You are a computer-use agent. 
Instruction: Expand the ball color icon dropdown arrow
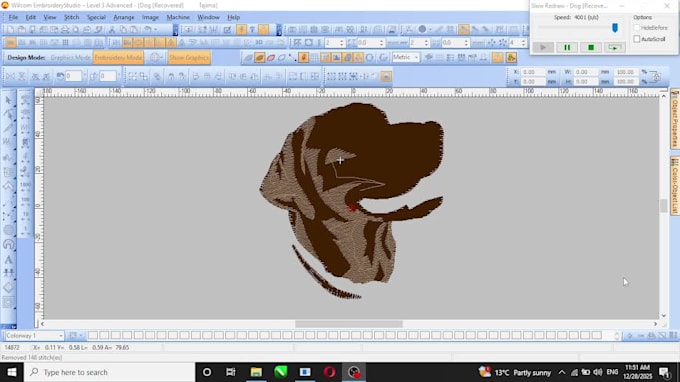430,29
